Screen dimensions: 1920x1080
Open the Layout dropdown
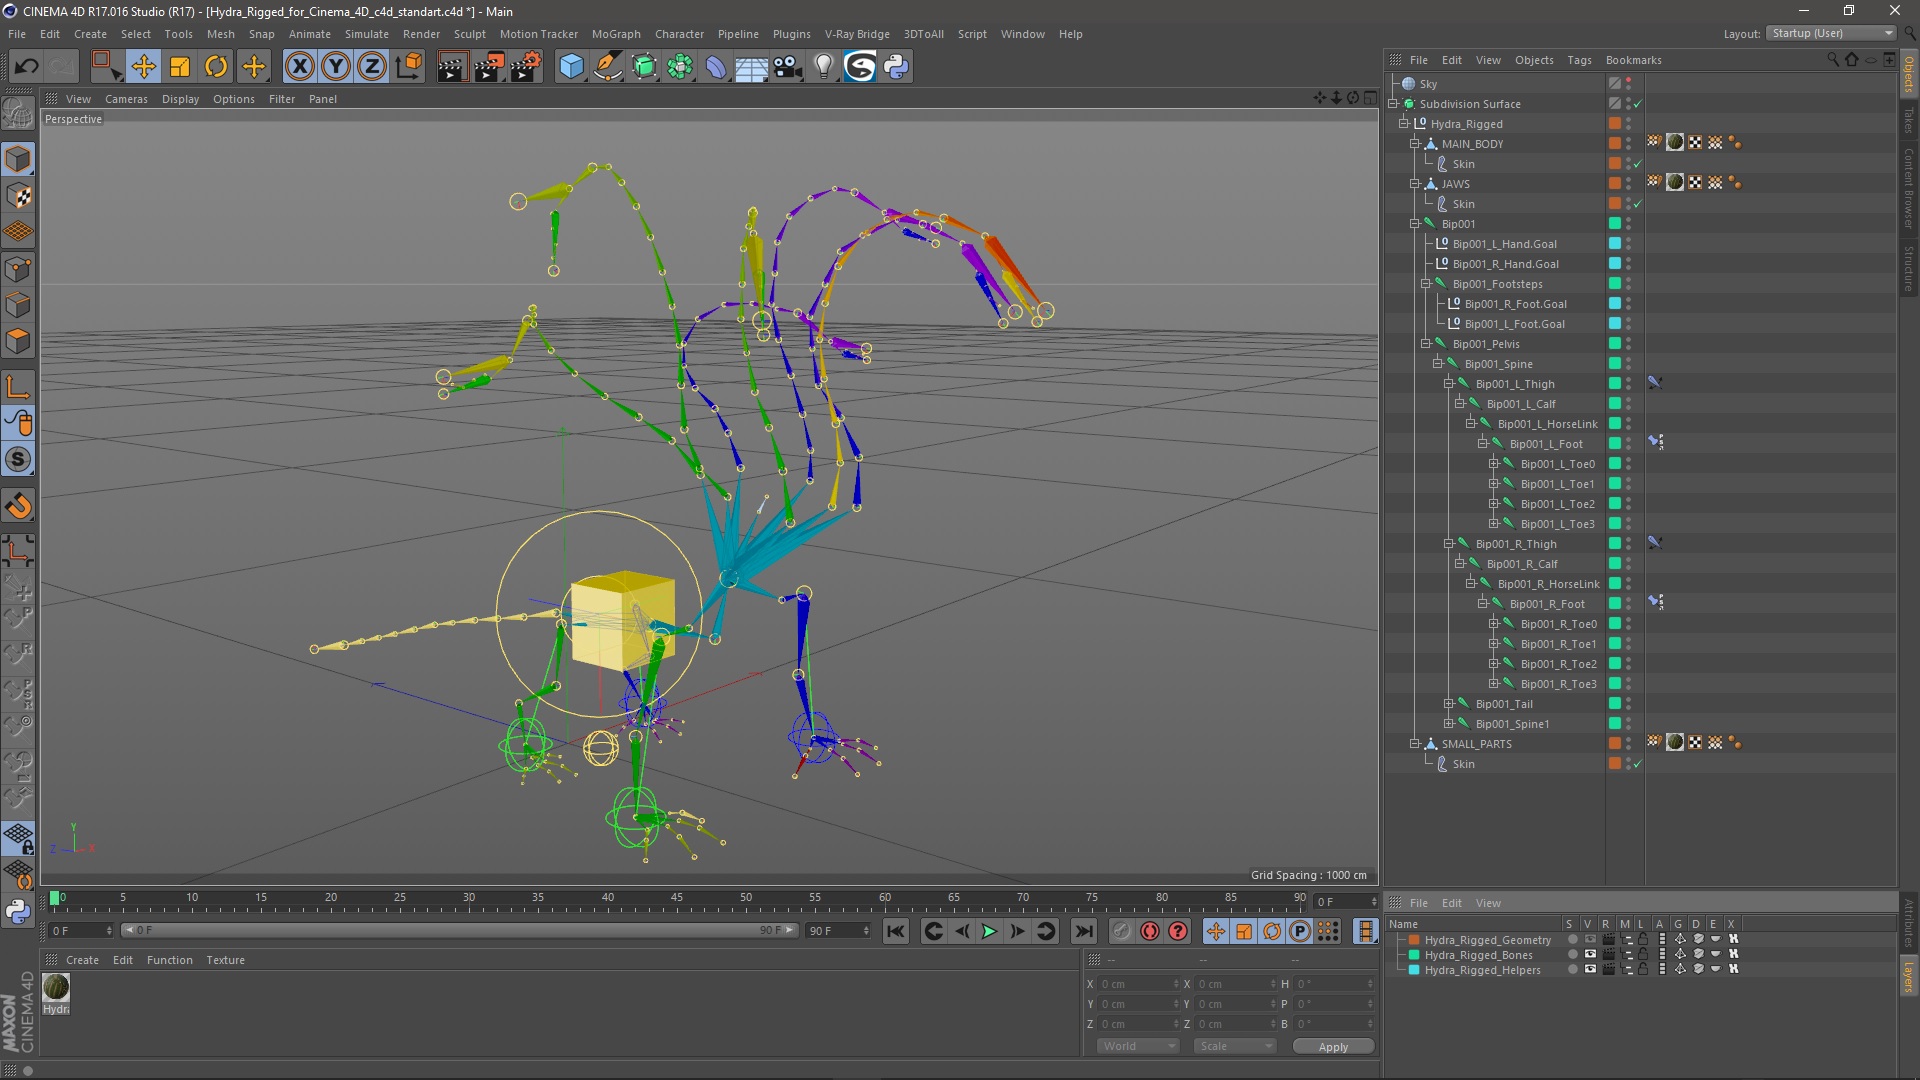(x=1831, y=33)
